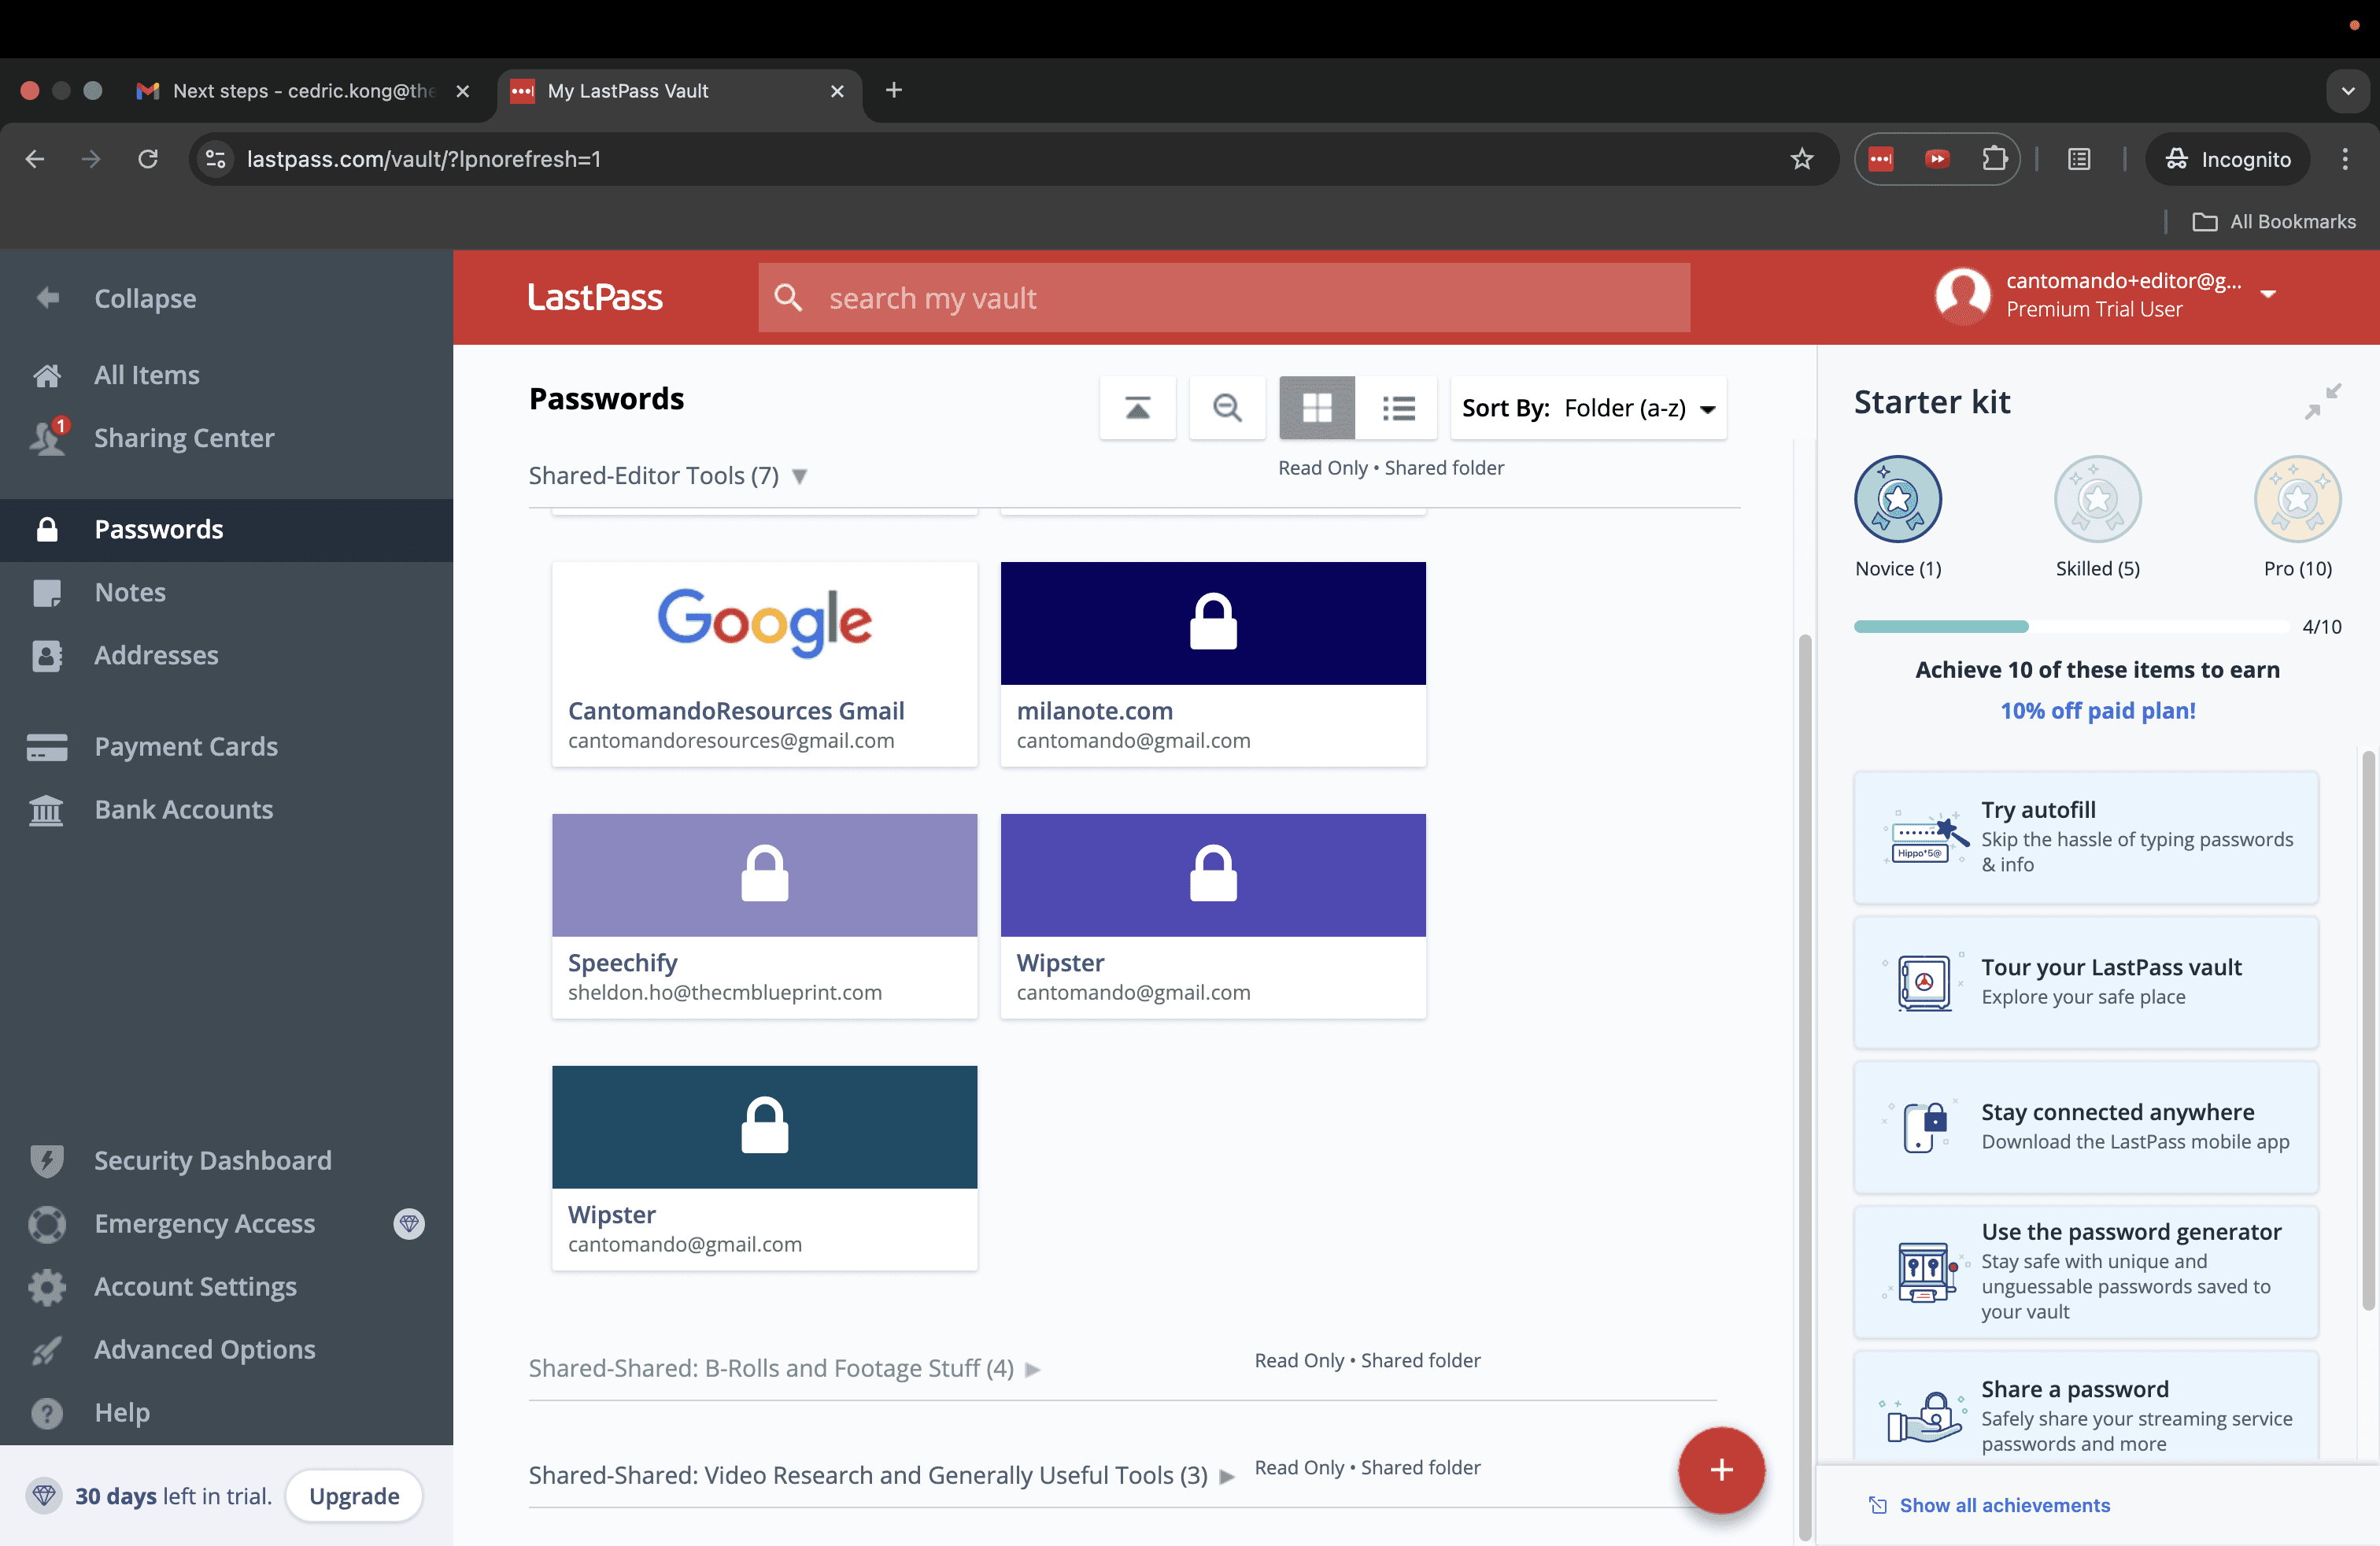Open Chrome extensions puzzle icon
This screenshot has height=1546, width=2380.
point(1994,159)
